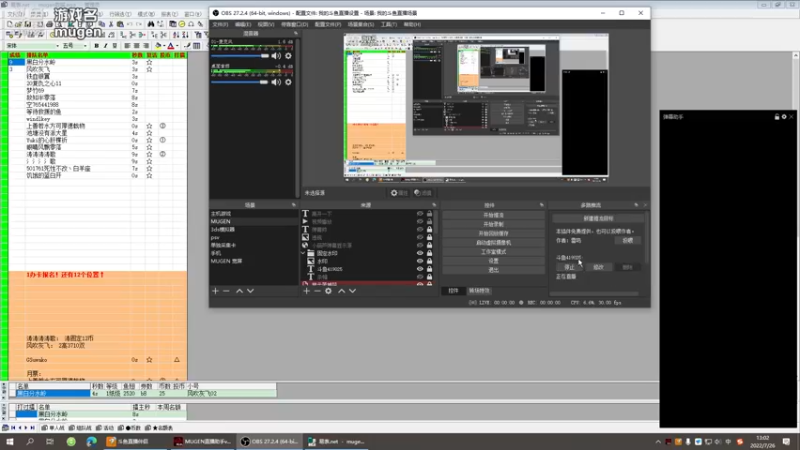This screenshot has width=800, height=450.
Task: Open the 五号 font size dropdown
Action: (85, 45)
